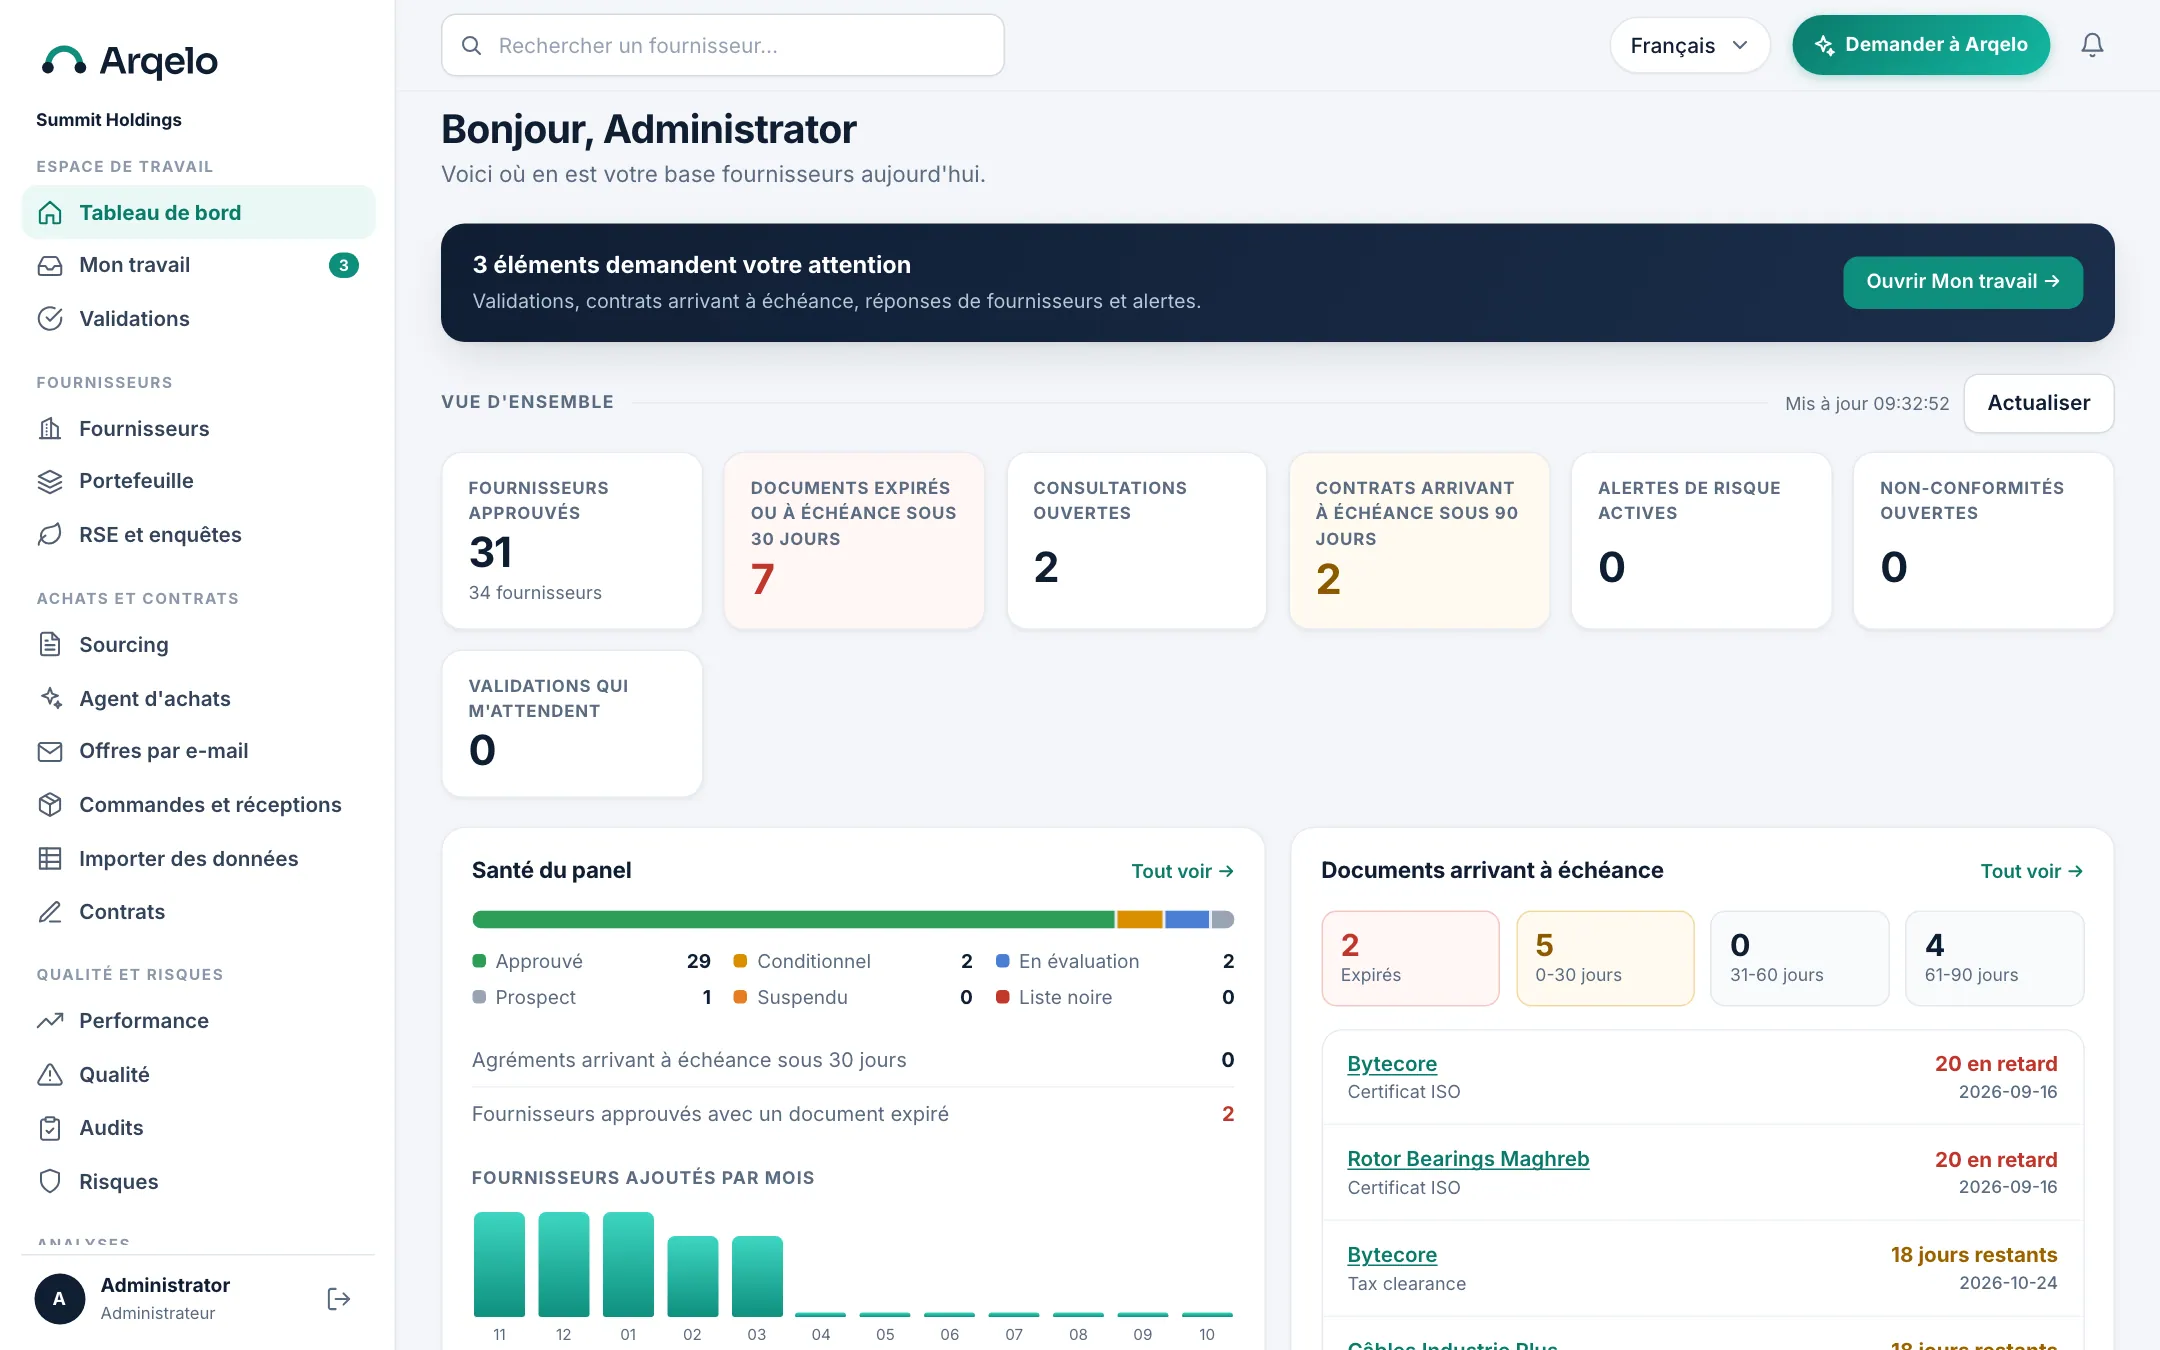Click the Demander à Arqelo button
The height and width of the screenshot is (1350, 2160).
click(x=1921, y=45)
